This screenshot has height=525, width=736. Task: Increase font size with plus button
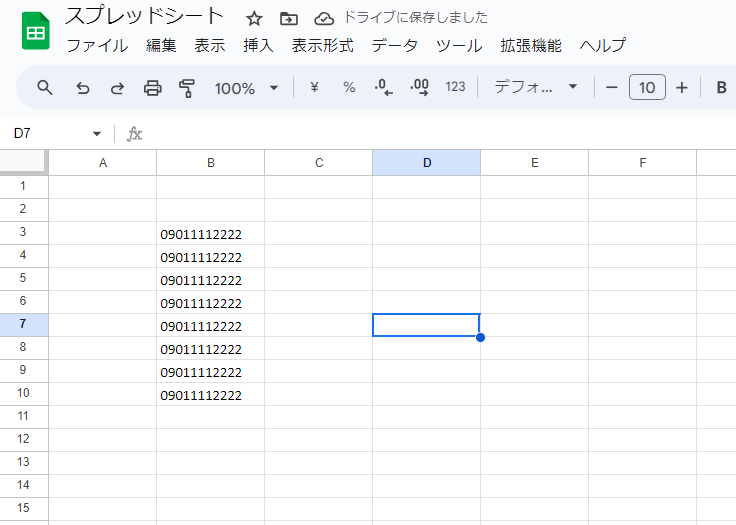(682, 88)
